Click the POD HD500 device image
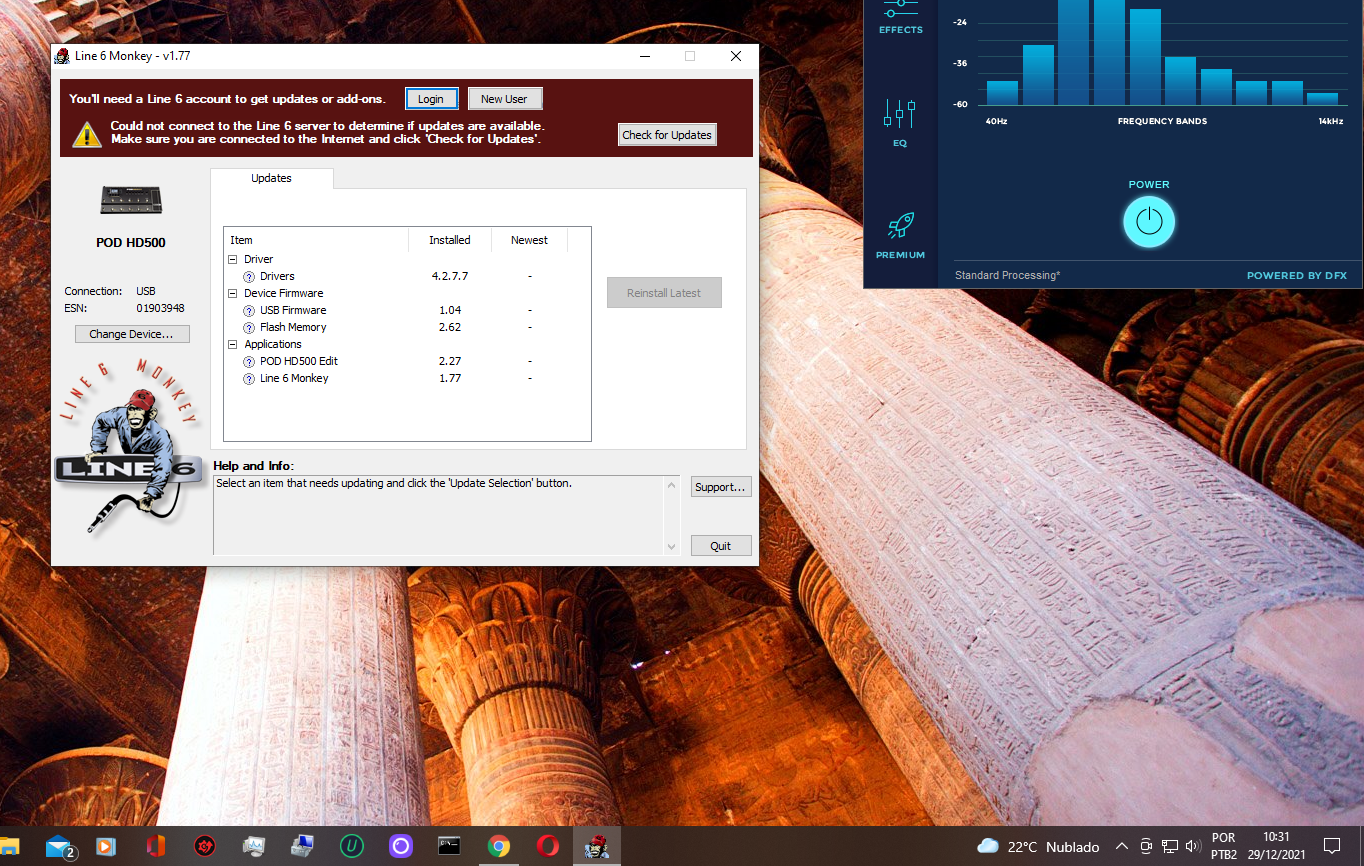 pyautogui.click(x=131, y=201)
